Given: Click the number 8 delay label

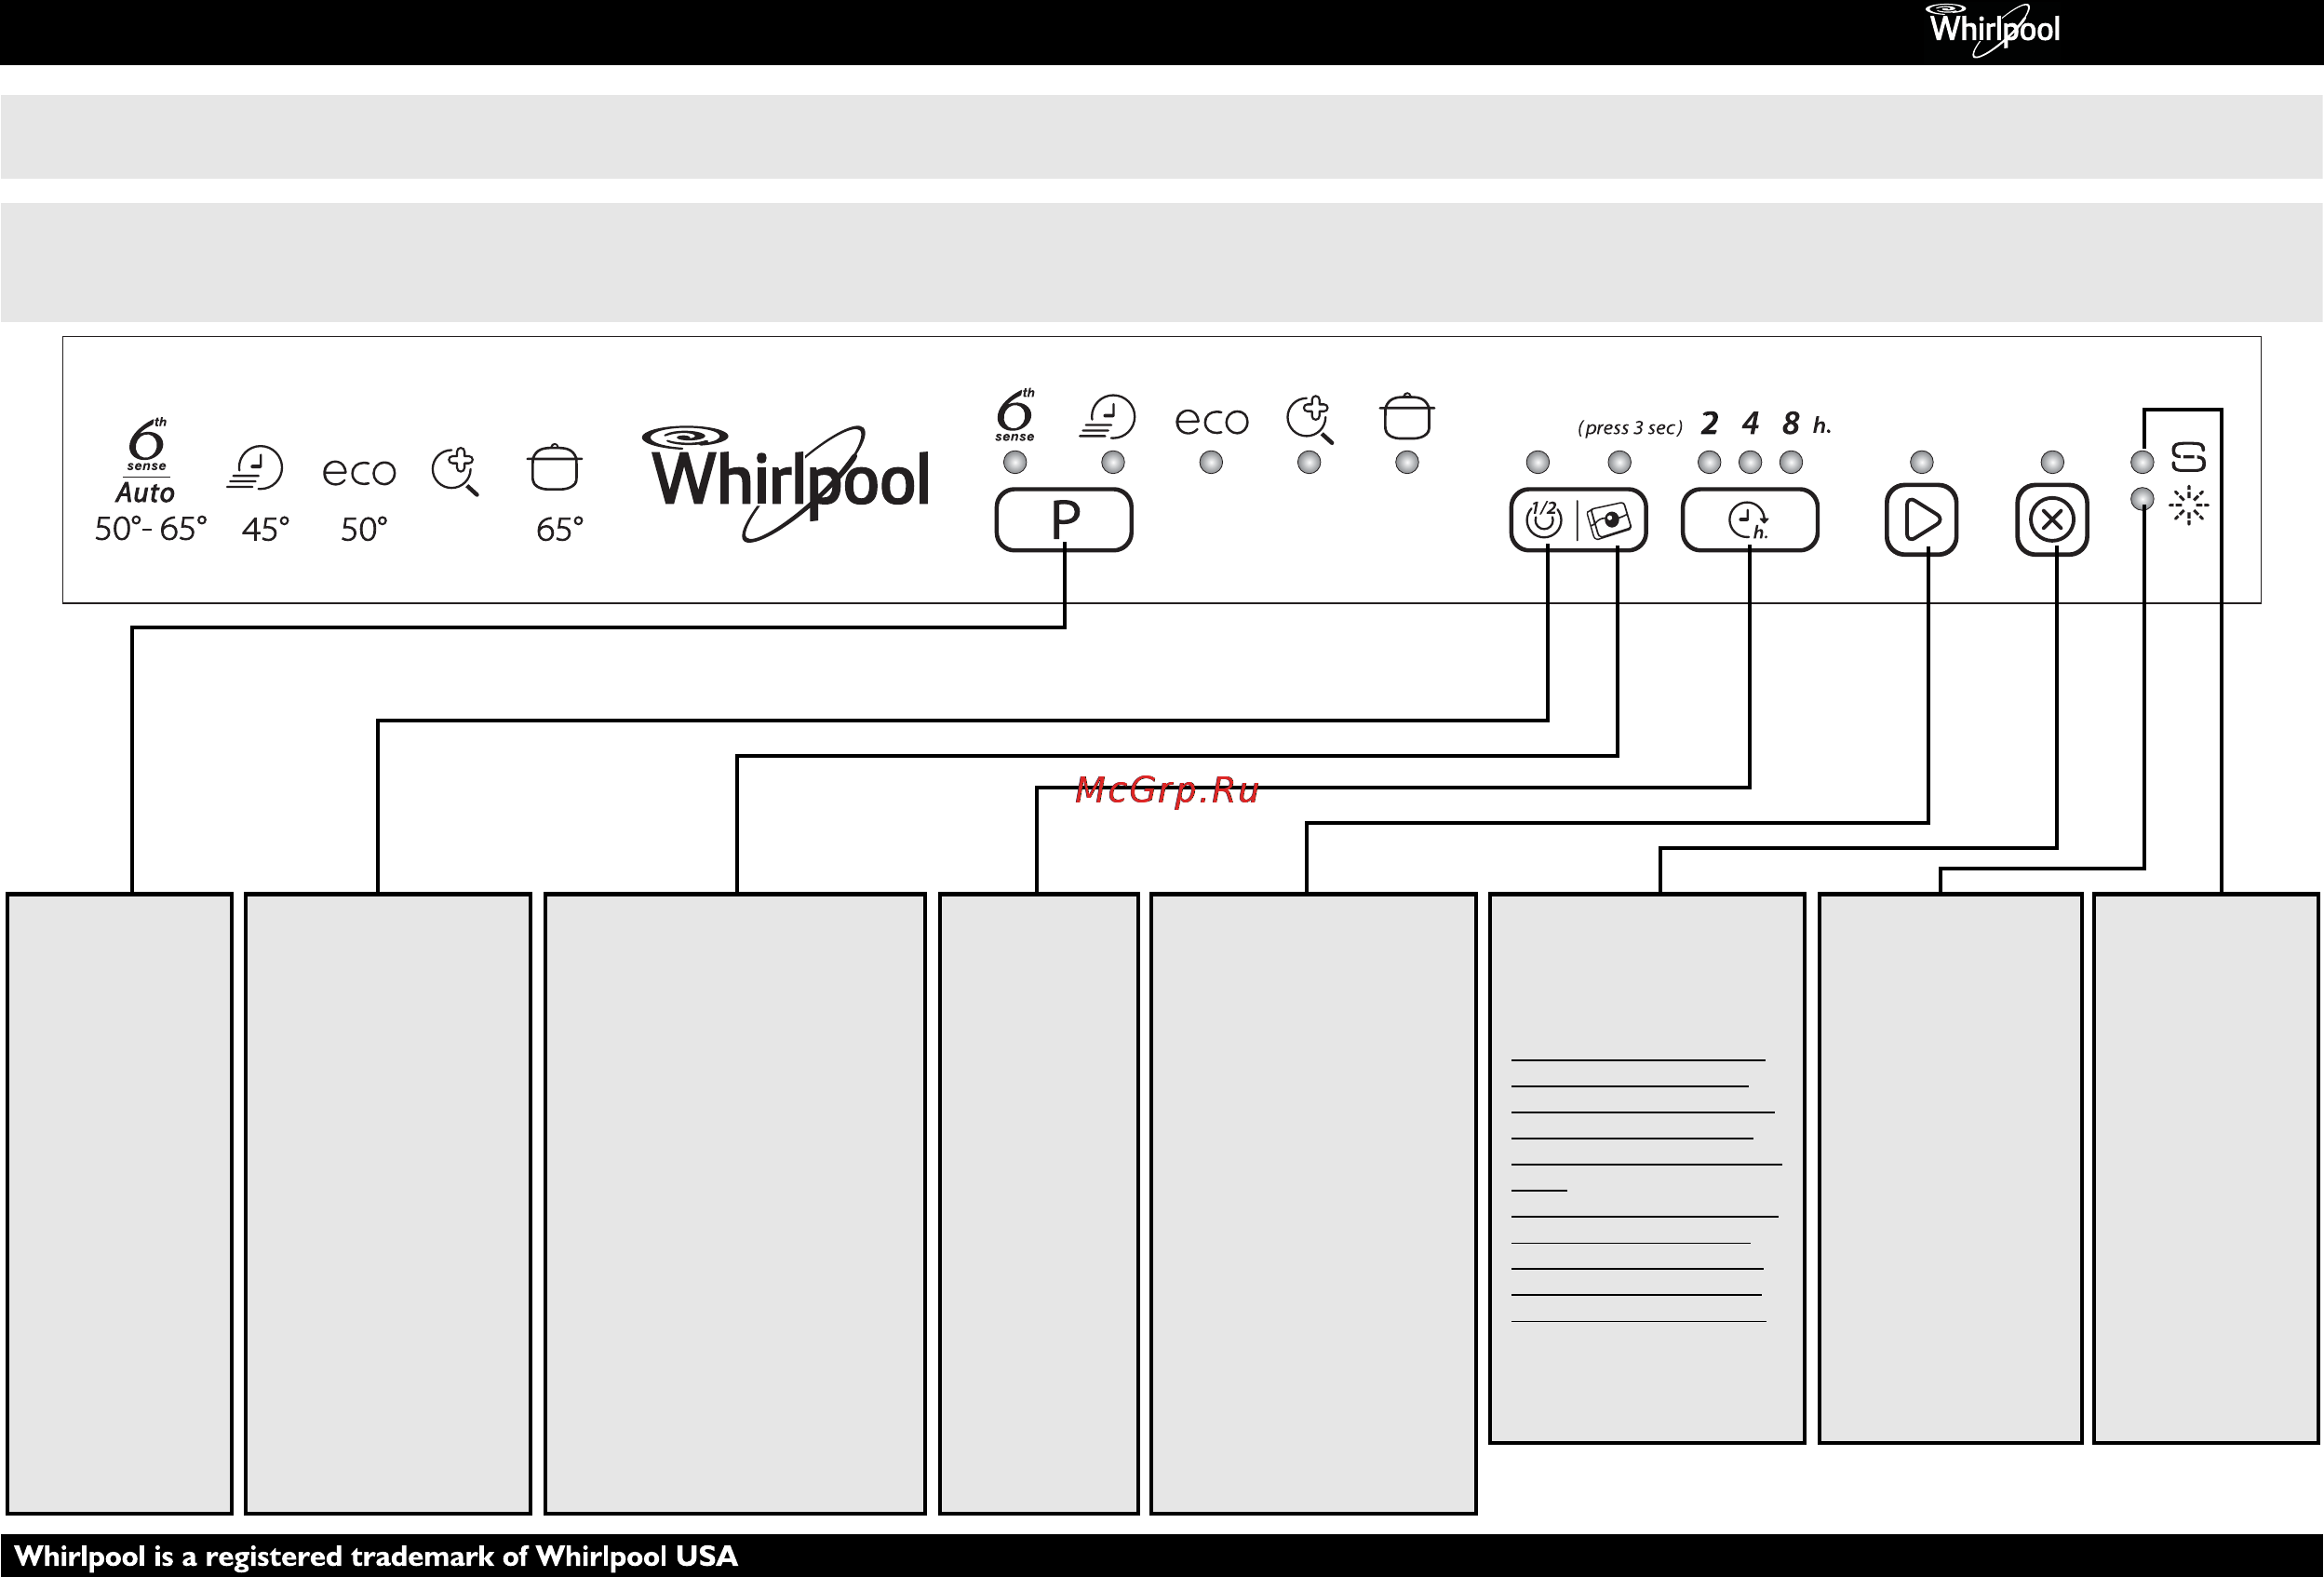Looking at the screenshot, I should pos(1791,424).
